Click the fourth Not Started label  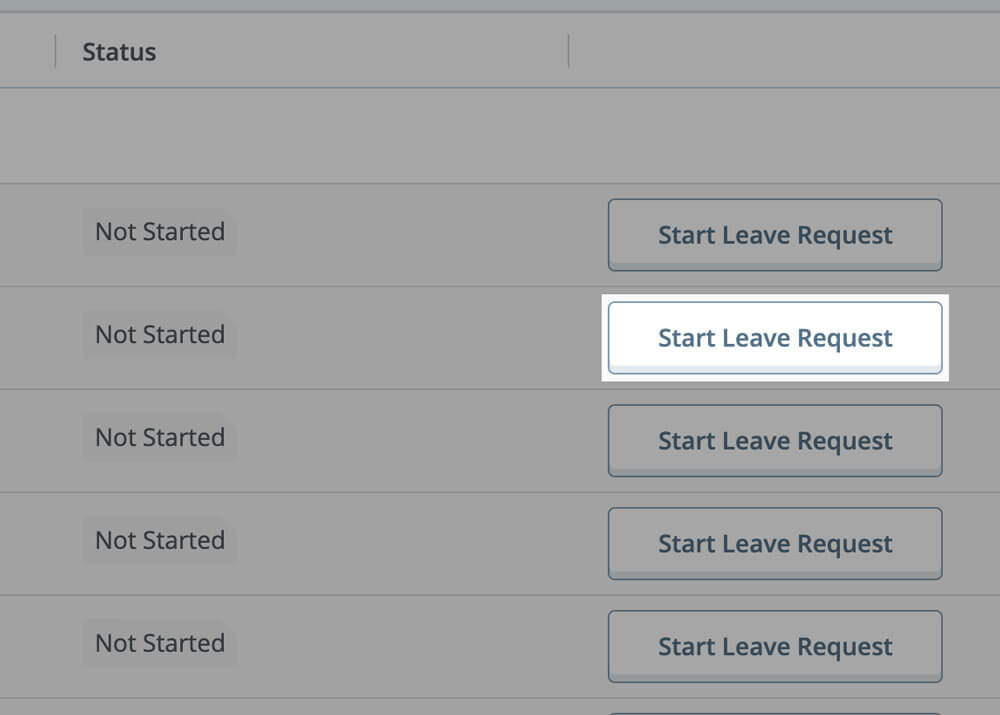coord(159,540)
